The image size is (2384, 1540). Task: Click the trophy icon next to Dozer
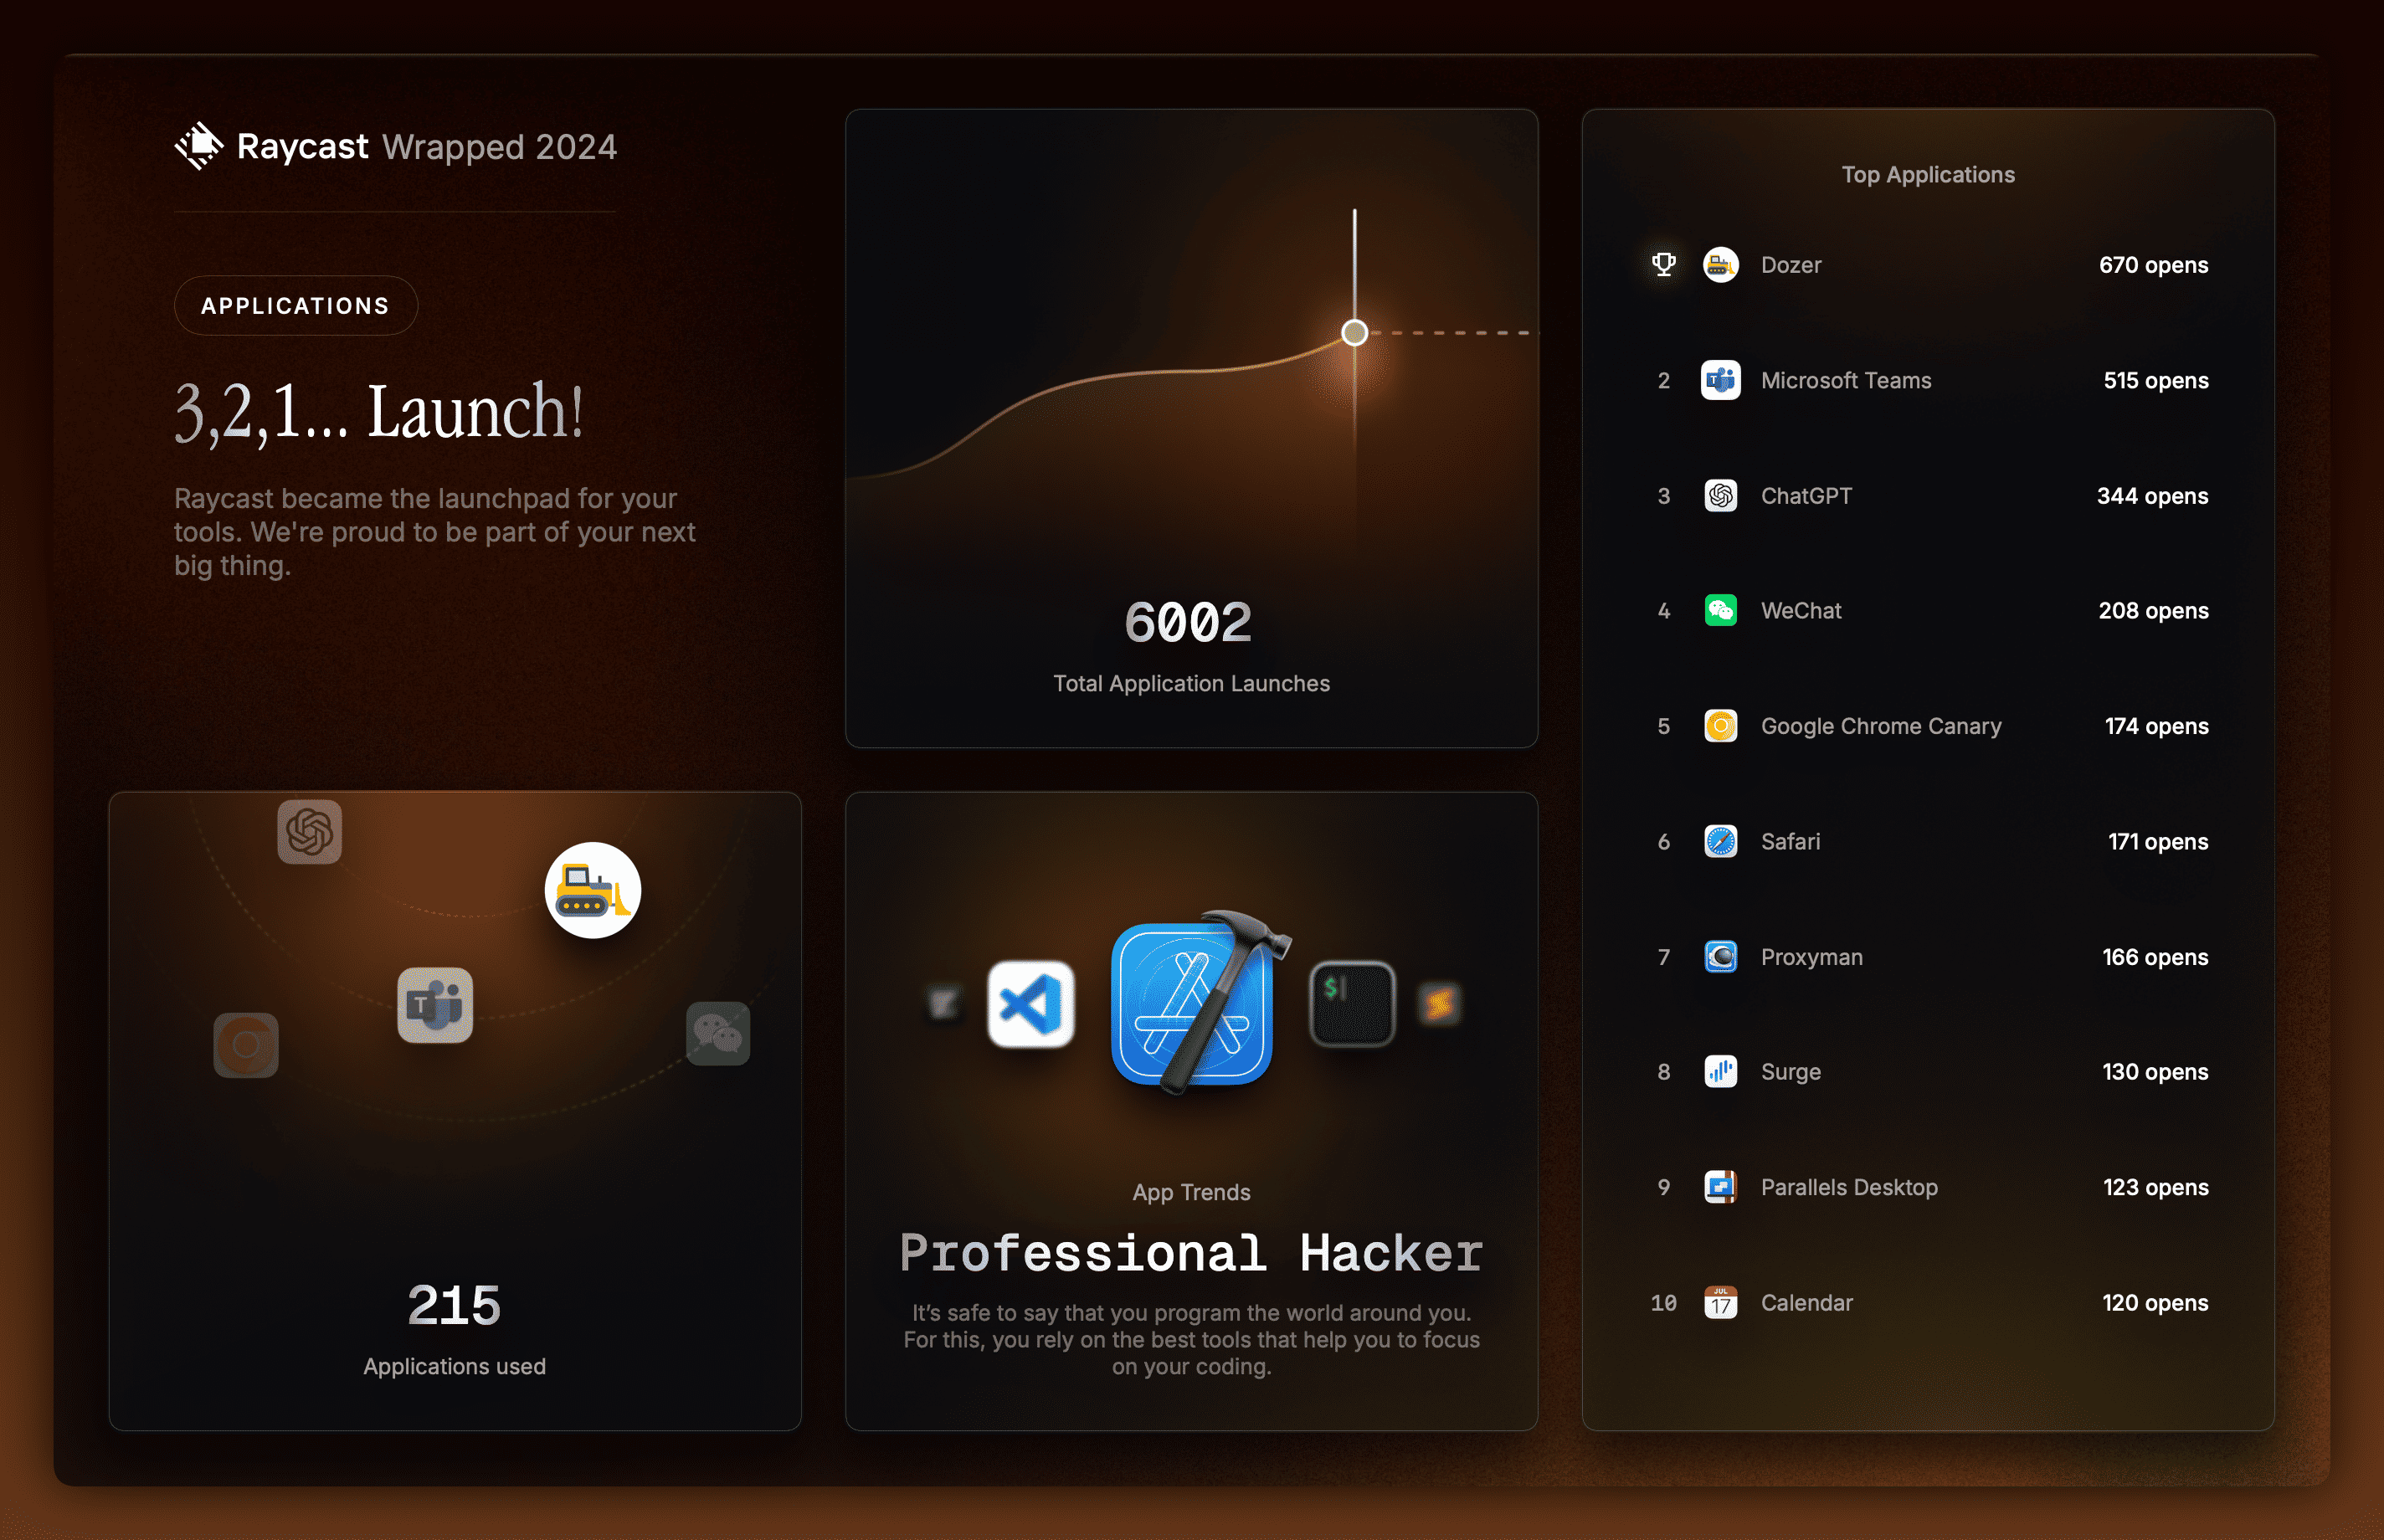(1664, 264)
